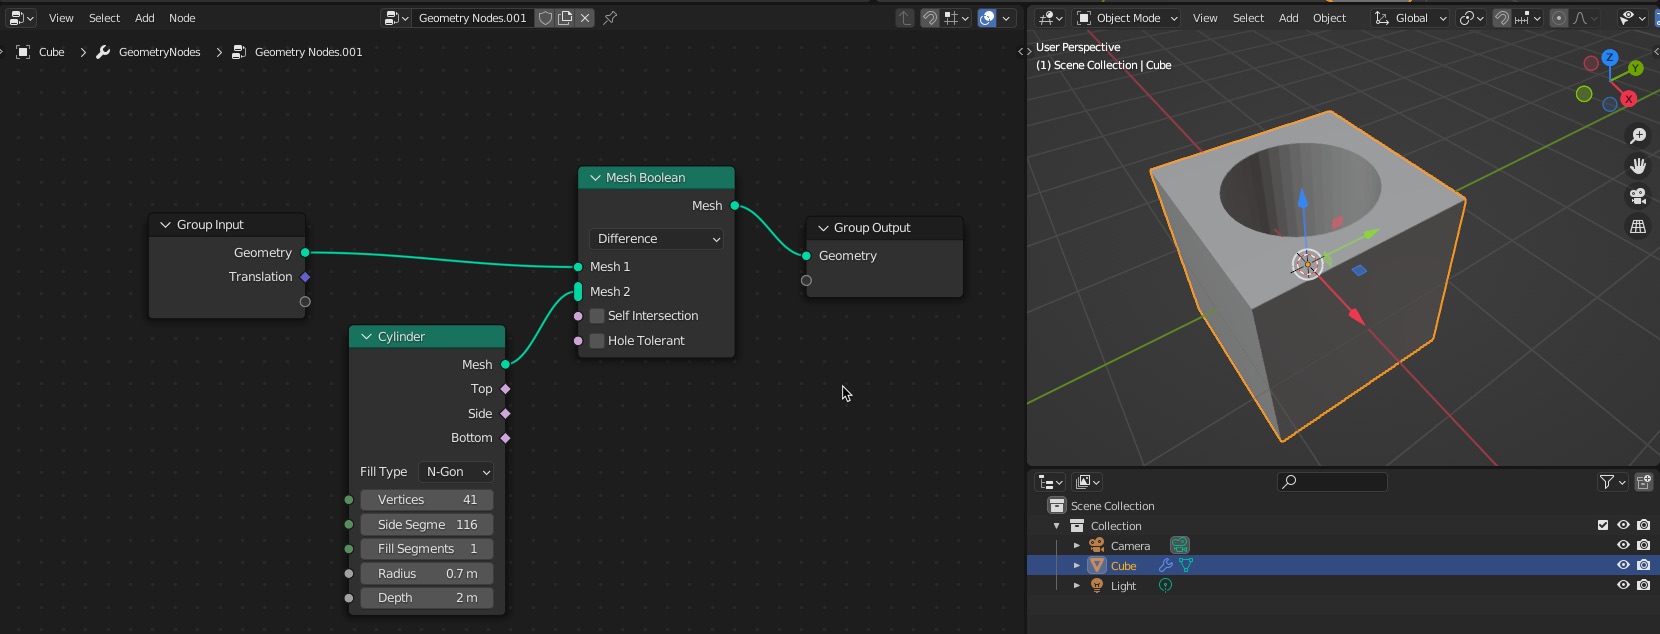Open the Object menu in 3D viewport
This screenshot has height=634, width=1660.
[x=1329, y=18]
